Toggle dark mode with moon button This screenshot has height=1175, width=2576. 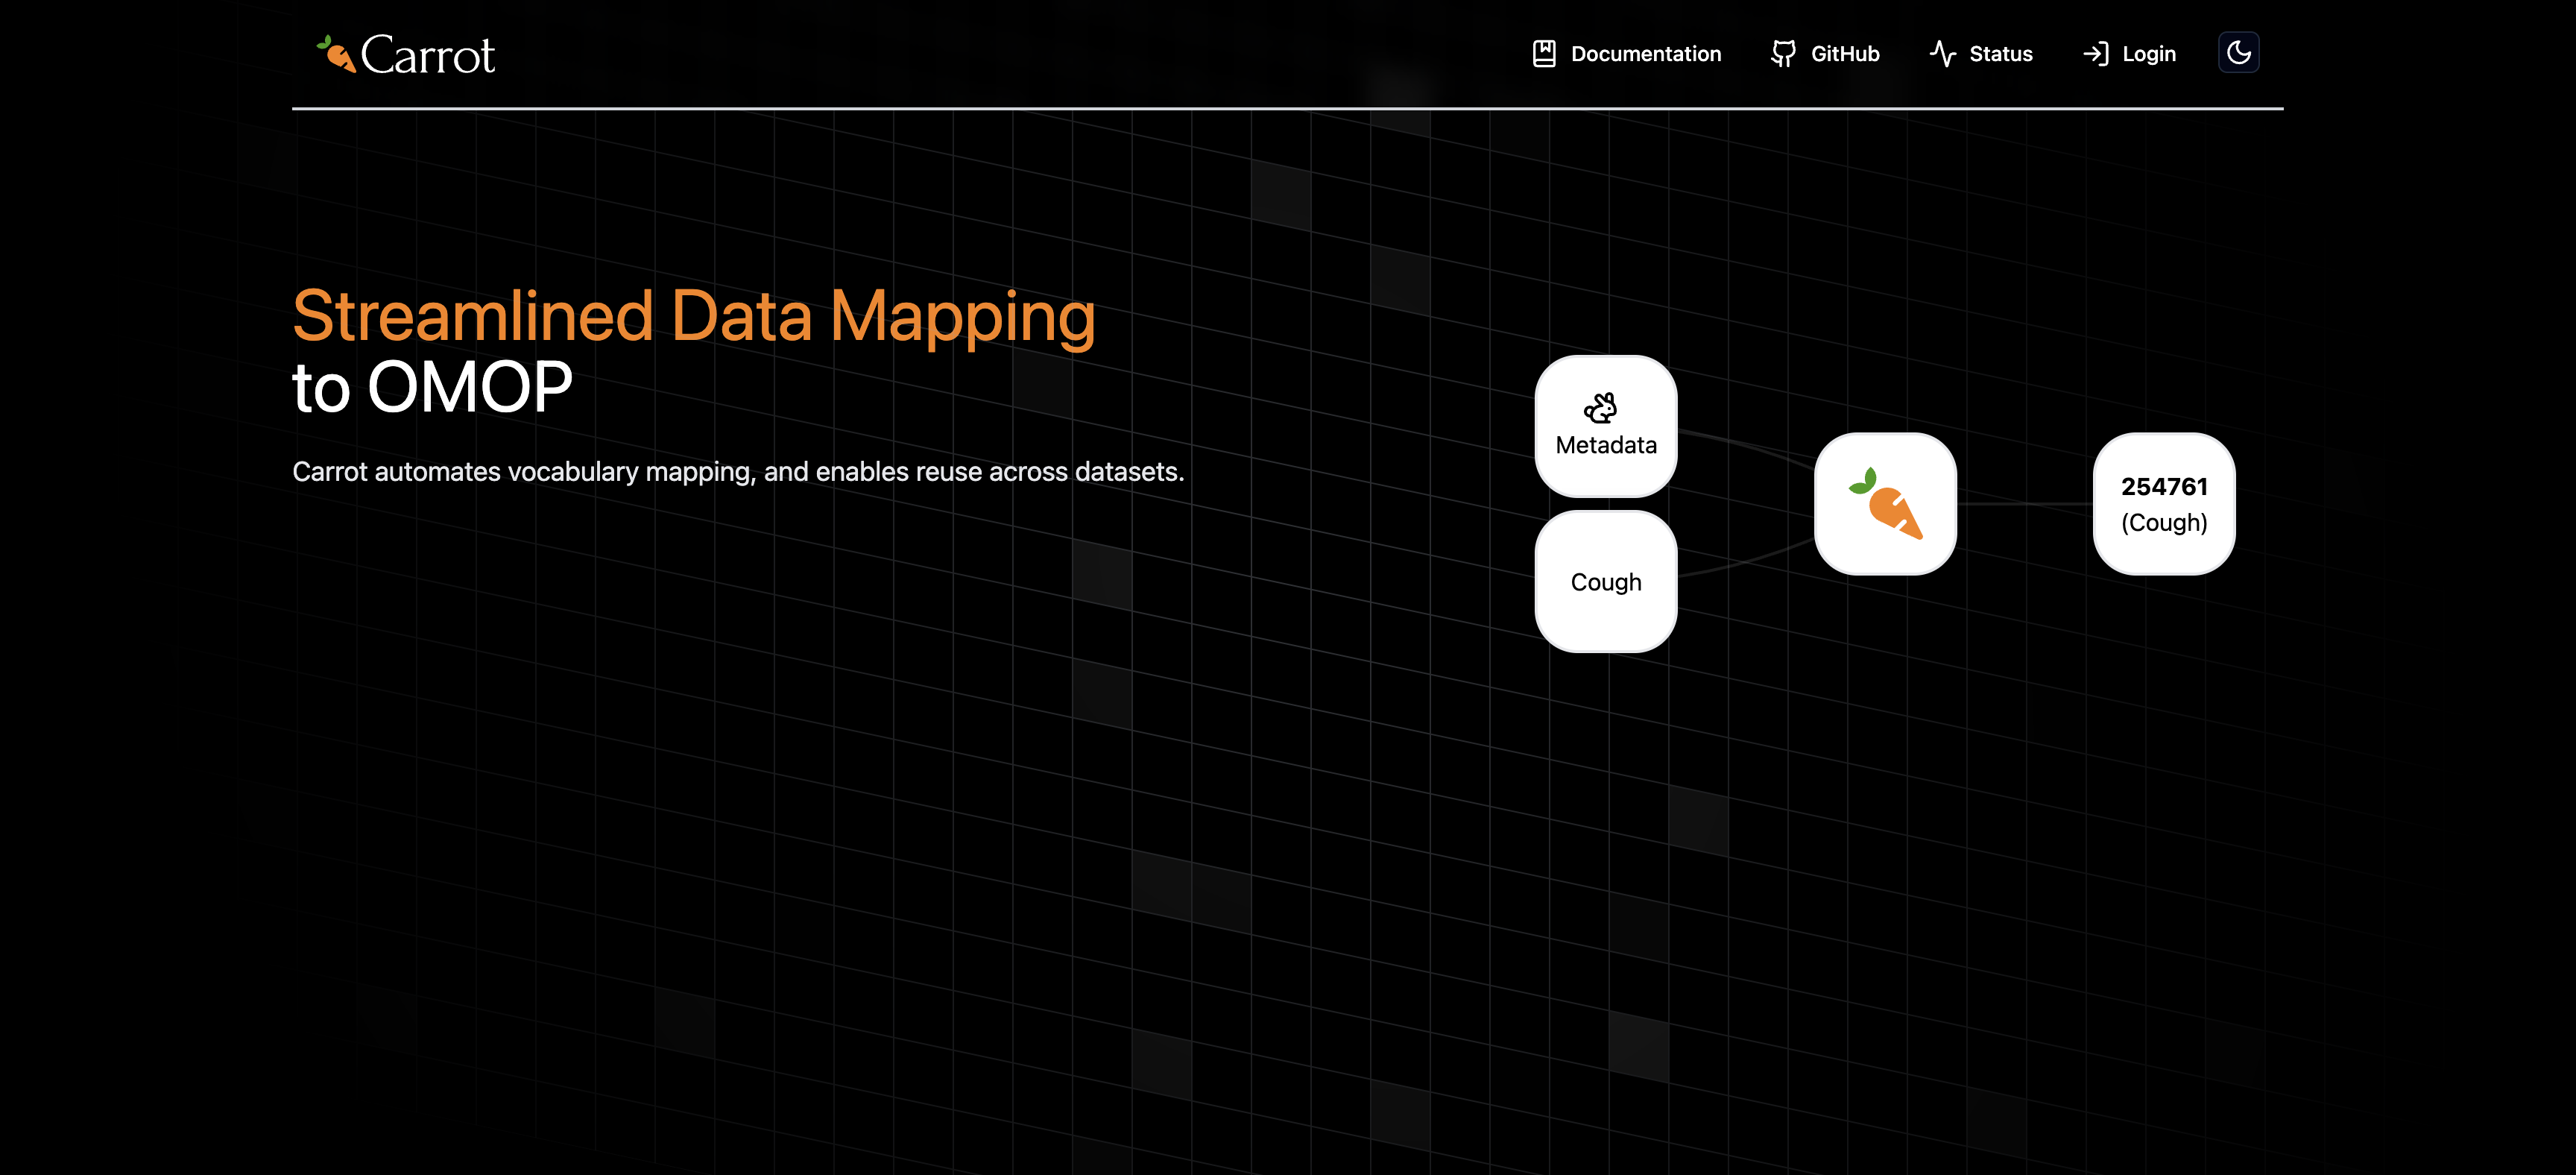[2238, 53]
